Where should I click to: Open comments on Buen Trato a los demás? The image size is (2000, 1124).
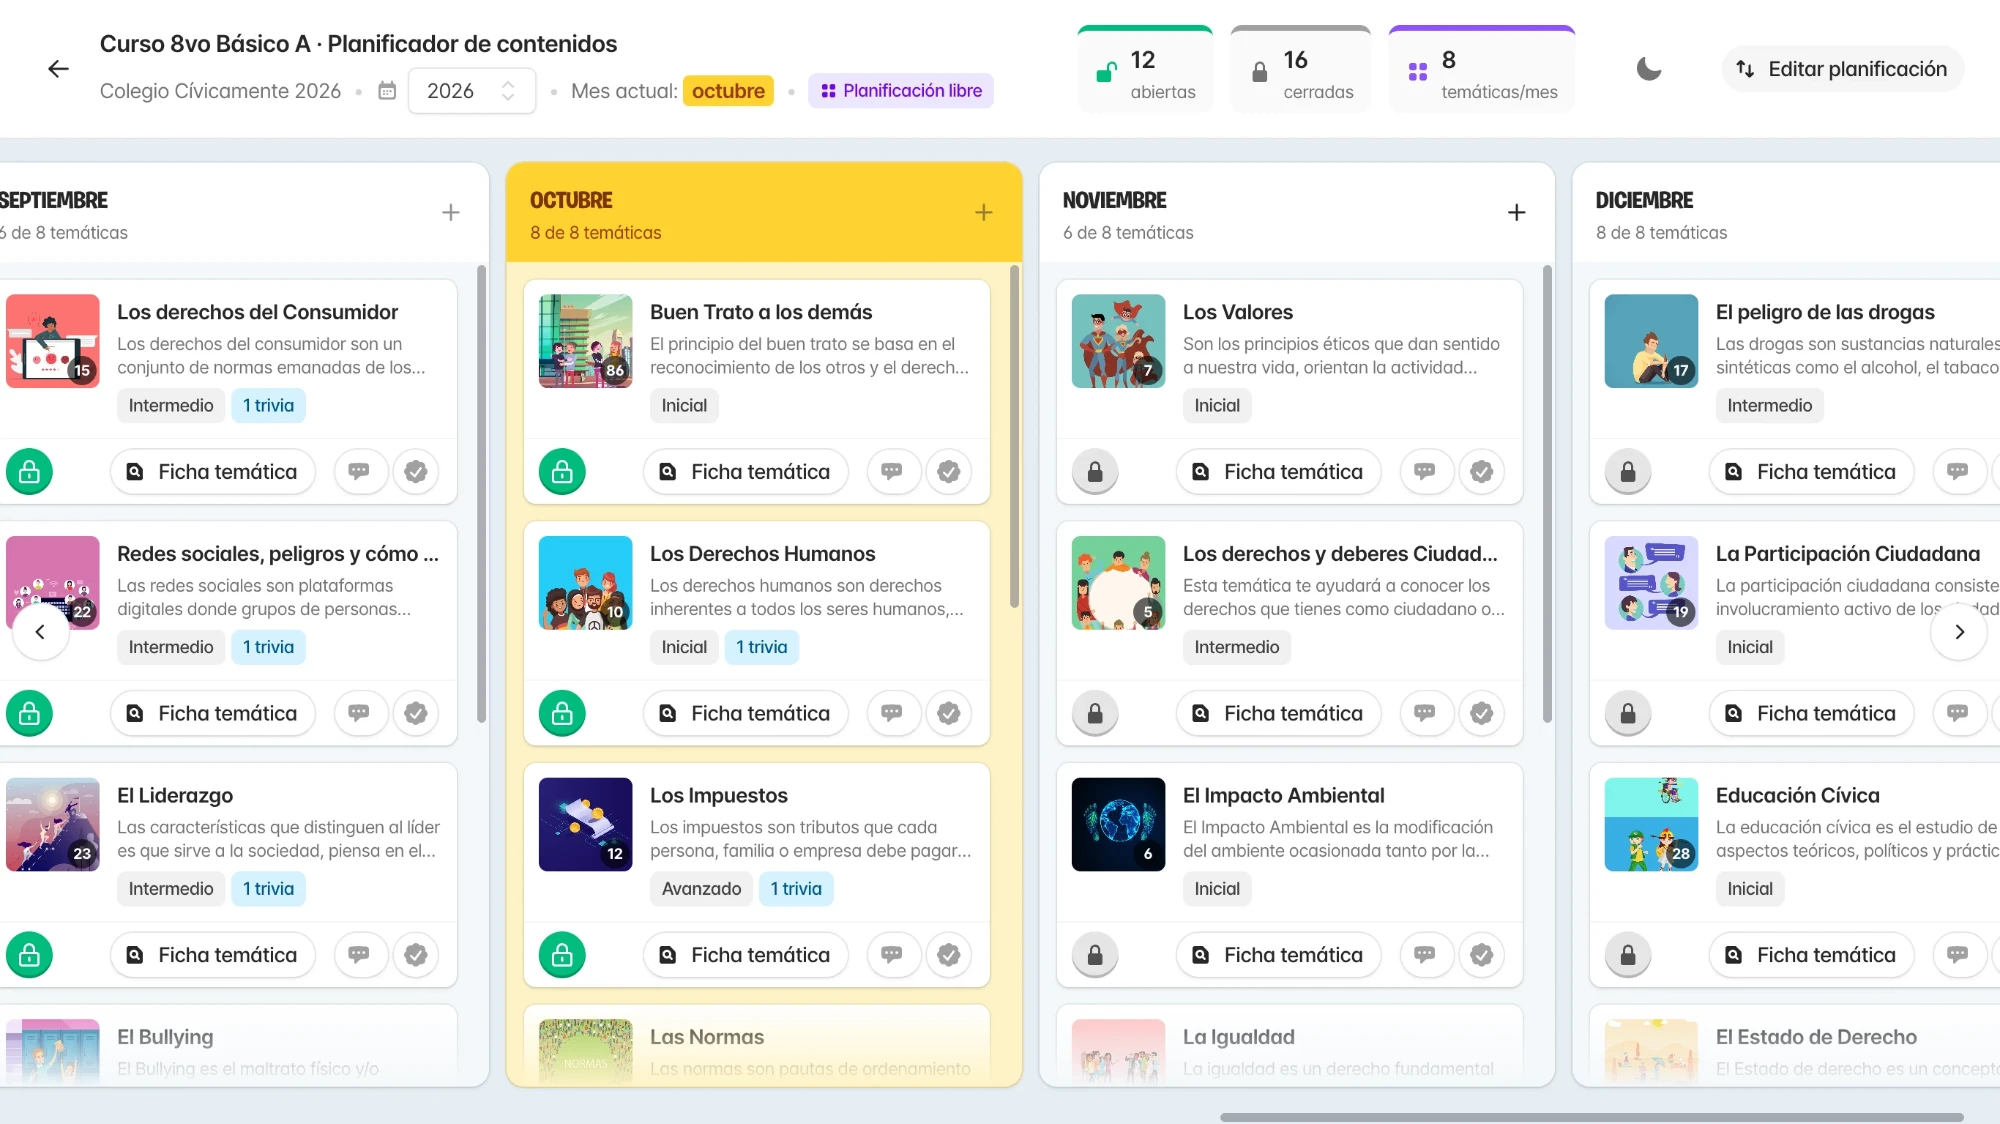point(892,472)
